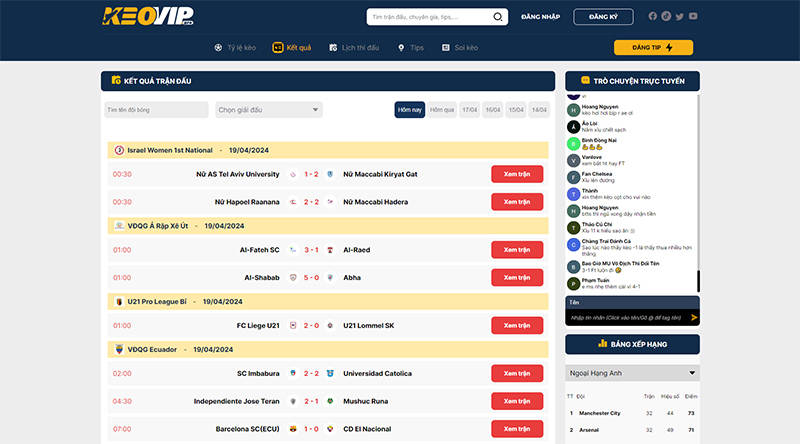Click Al-Raed team crest

[x=330, y=250]
